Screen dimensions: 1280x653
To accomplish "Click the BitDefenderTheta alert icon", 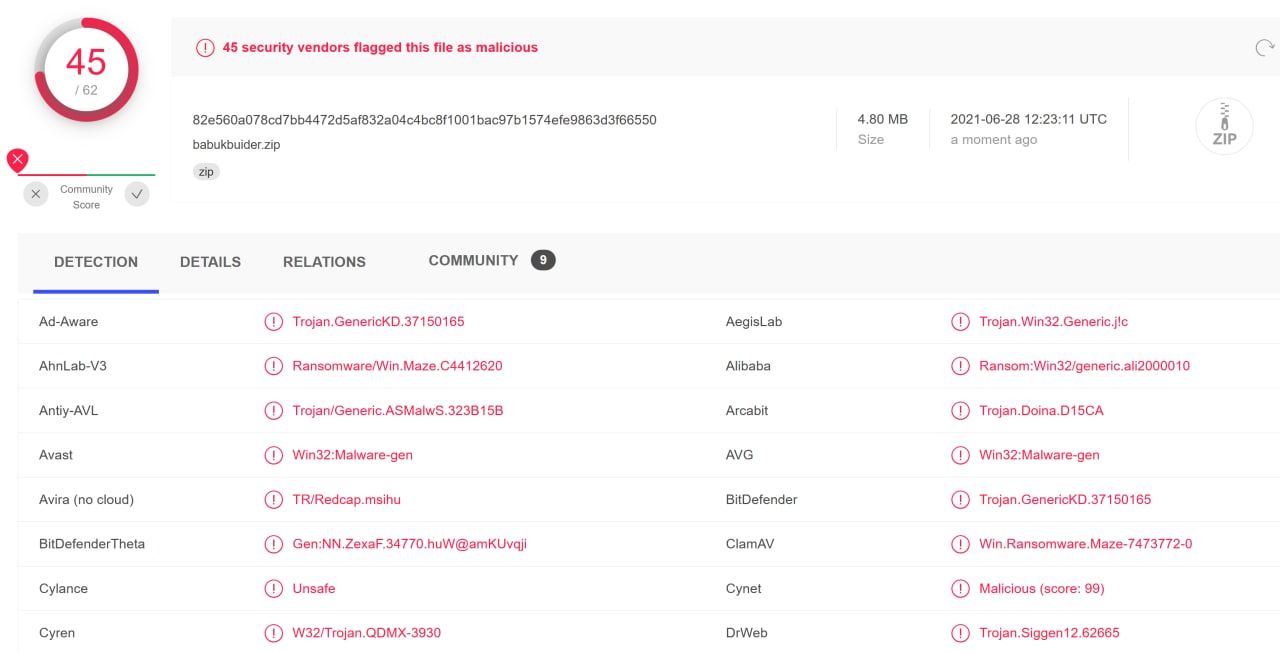I will (x=273, y=544).
